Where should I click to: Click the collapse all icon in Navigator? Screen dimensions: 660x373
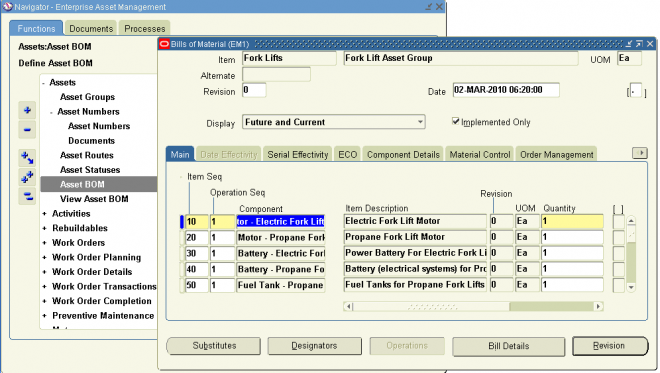click(x=27, y=196)
